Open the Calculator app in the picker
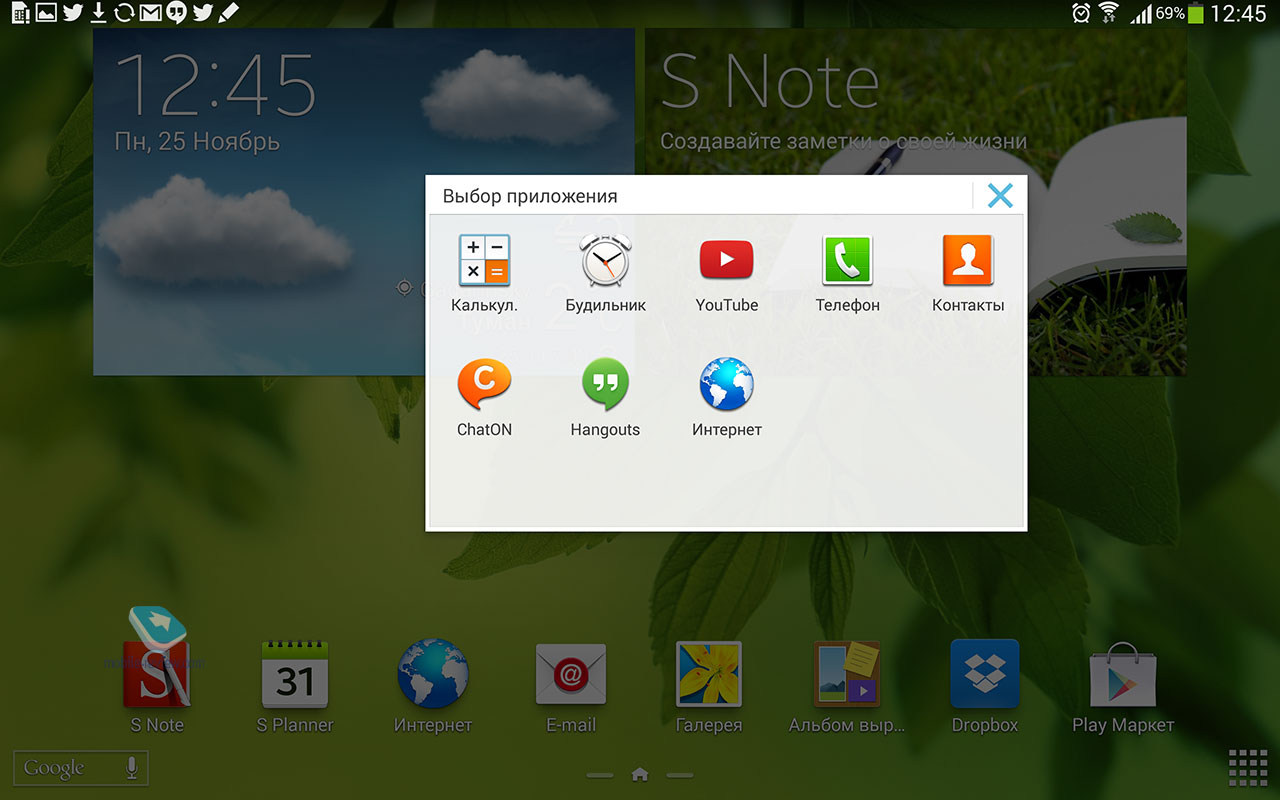This screenshot has height=800, width=1280. point(484,262)
